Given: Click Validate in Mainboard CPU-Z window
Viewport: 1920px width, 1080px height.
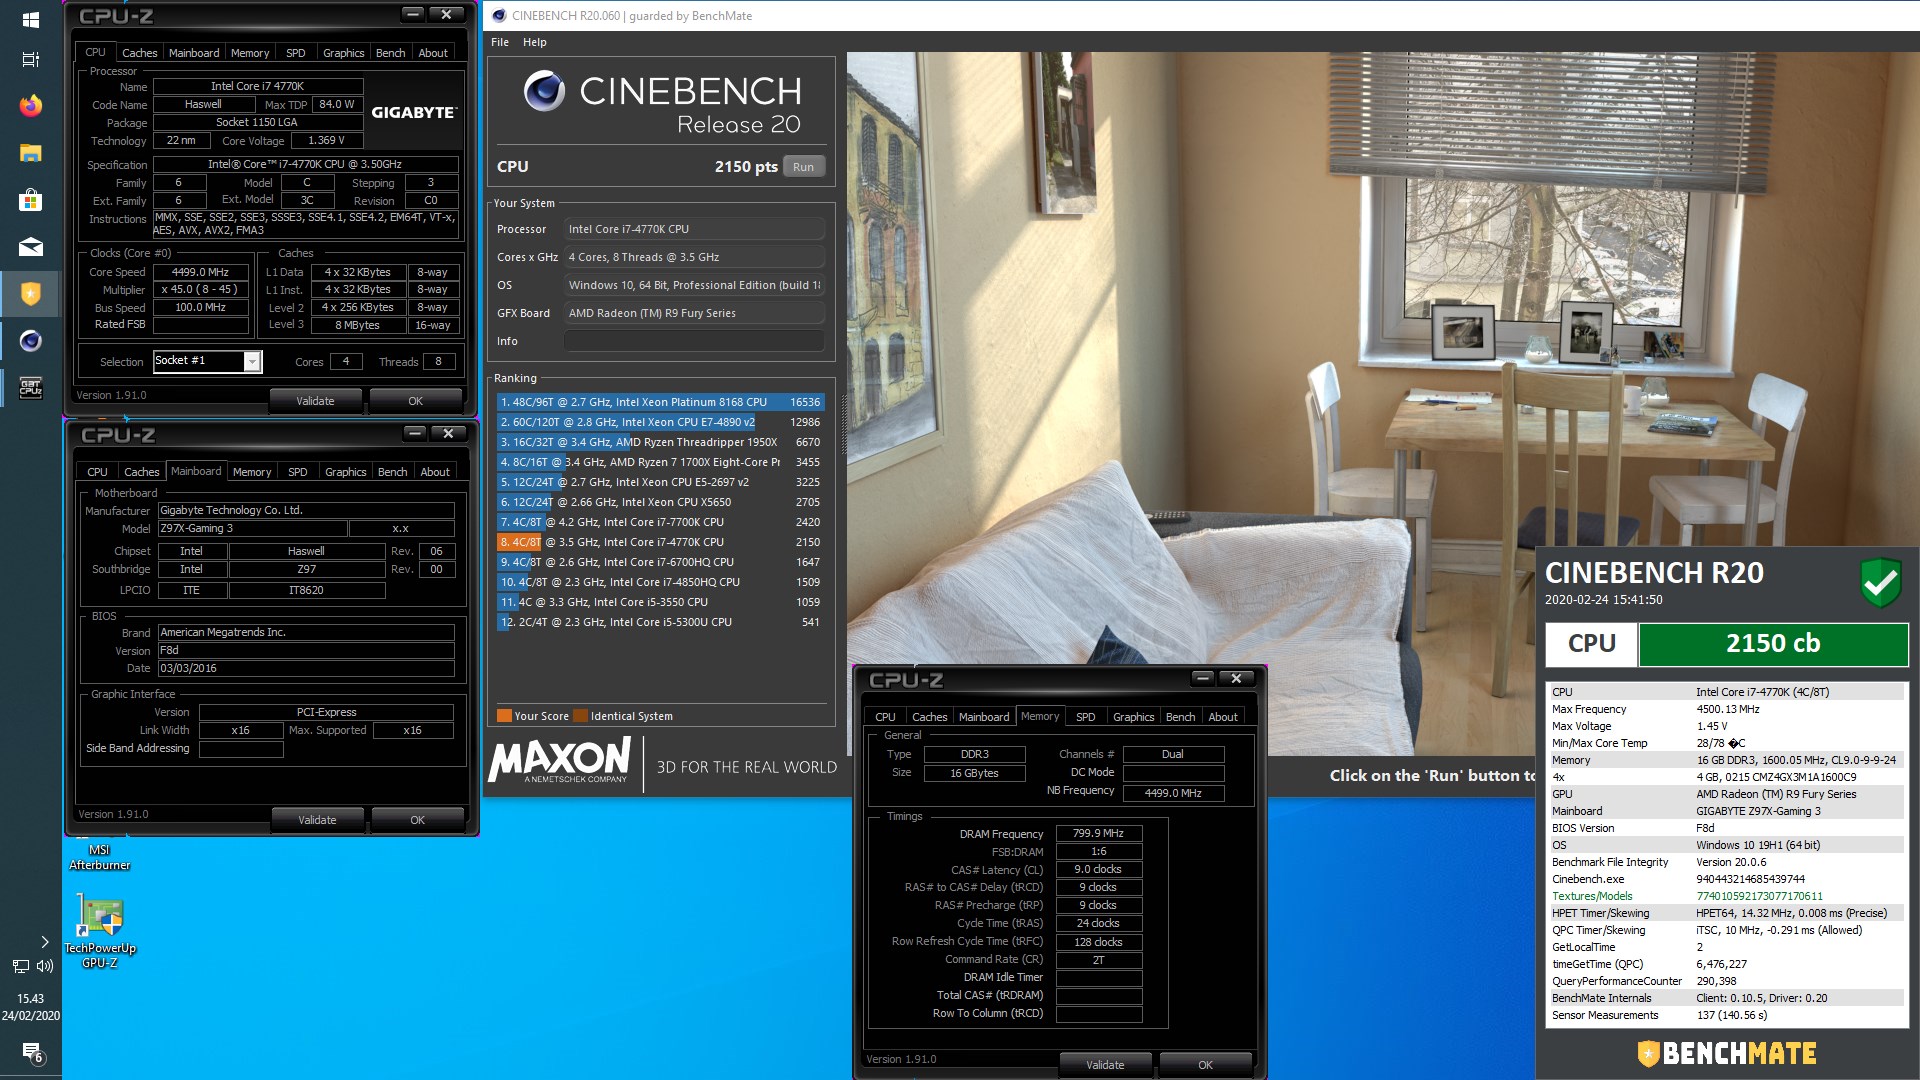Looking at the screenshot, I should 317,820.
